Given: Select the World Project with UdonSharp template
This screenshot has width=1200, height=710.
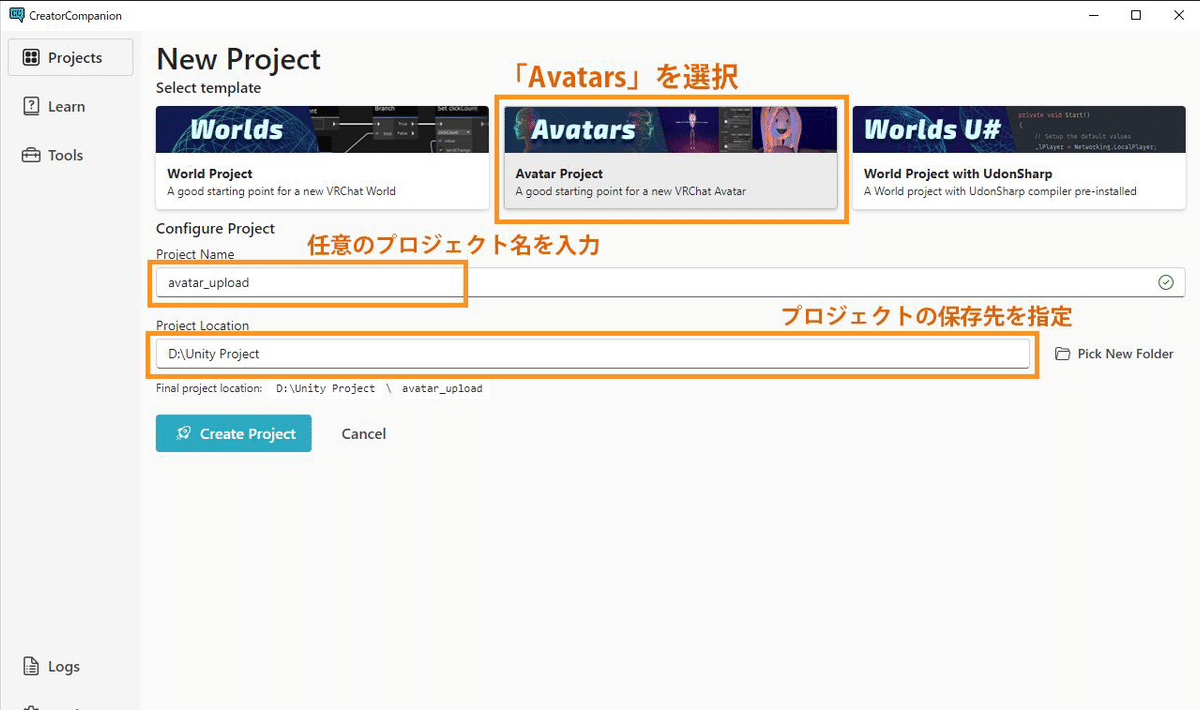Looking at the screenshot, I should point(1019,157).
